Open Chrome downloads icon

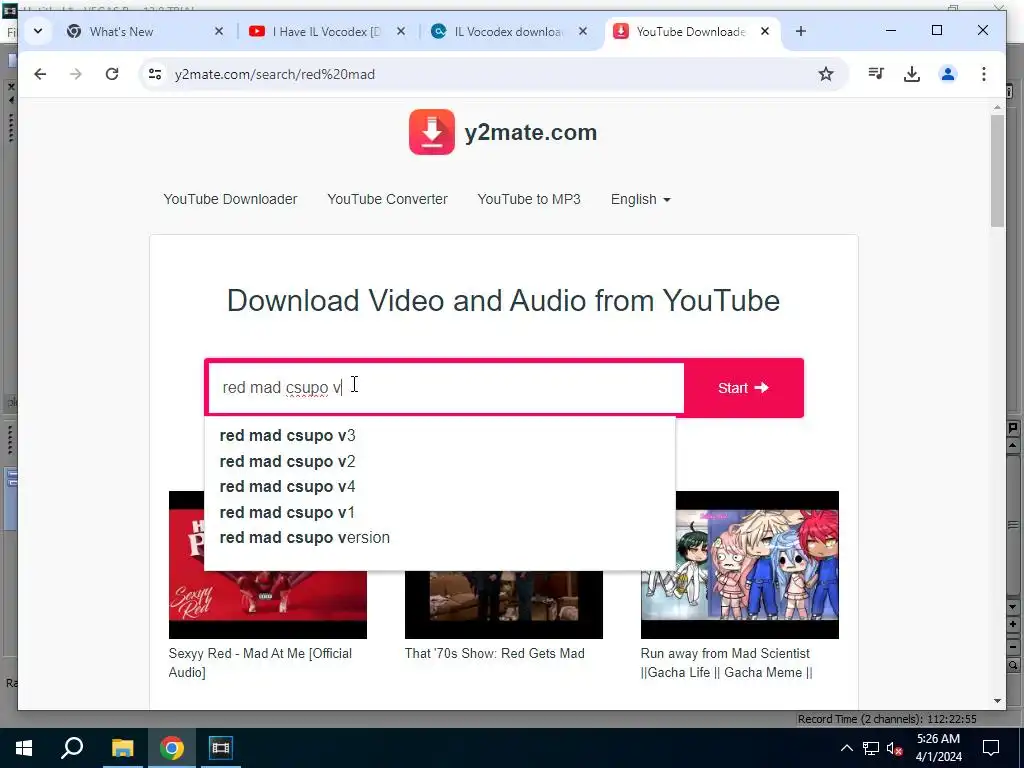pos(912,74)
